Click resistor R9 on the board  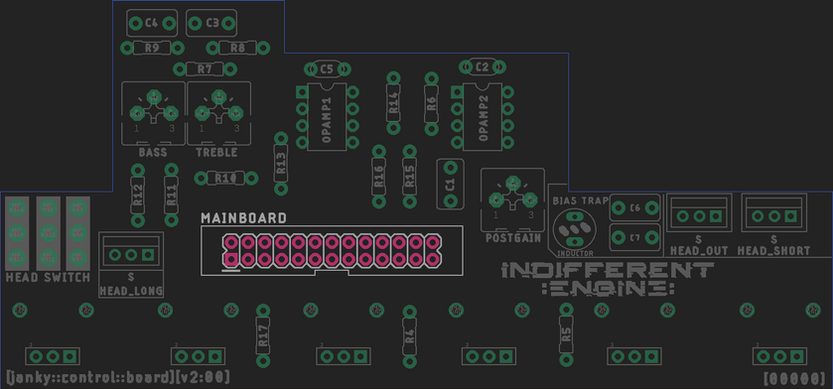tap(152, 48)
